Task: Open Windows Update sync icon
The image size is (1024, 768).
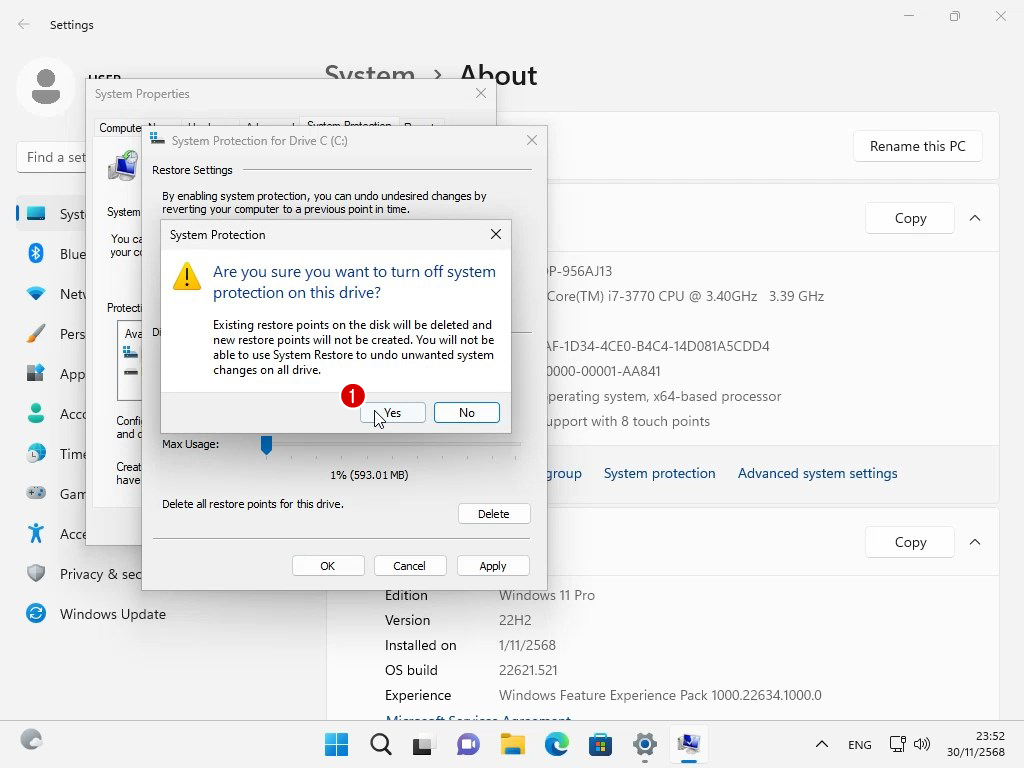Action: click(x=36, y=614)
